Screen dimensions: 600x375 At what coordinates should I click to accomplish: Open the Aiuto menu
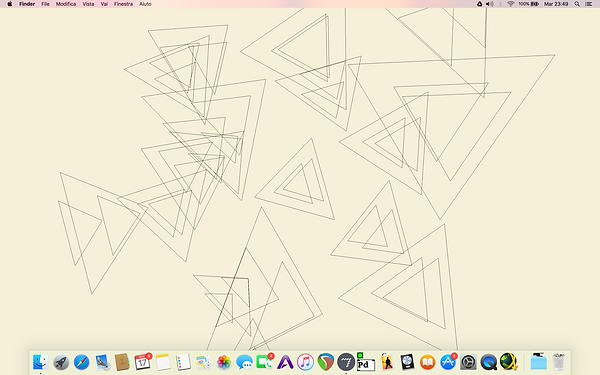click(x=145, y=4)
